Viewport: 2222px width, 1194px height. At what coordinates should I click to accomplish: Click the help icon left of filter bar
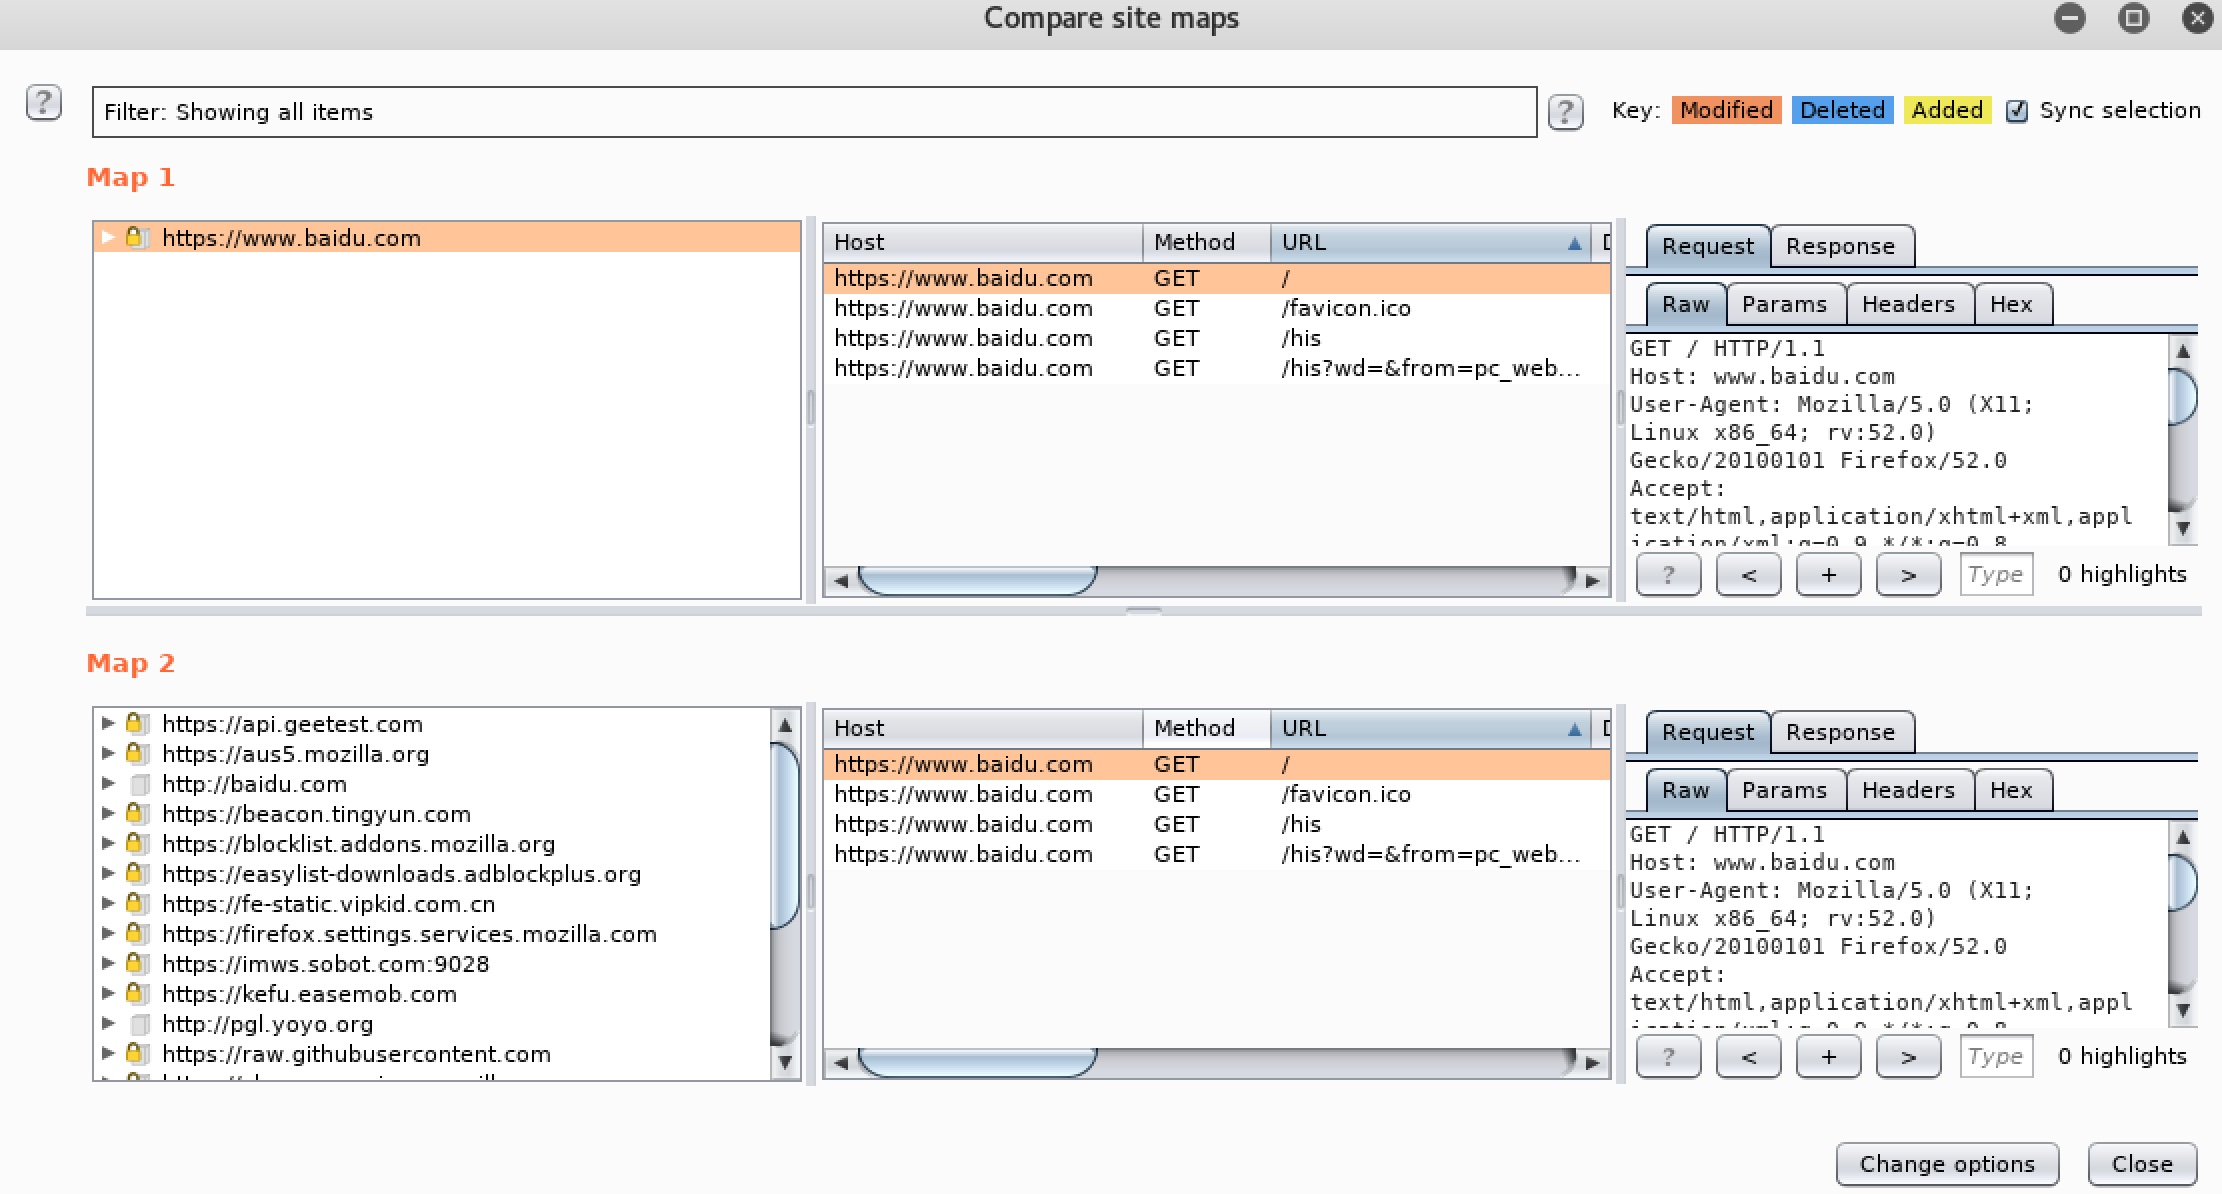click(x=43, y=103)
